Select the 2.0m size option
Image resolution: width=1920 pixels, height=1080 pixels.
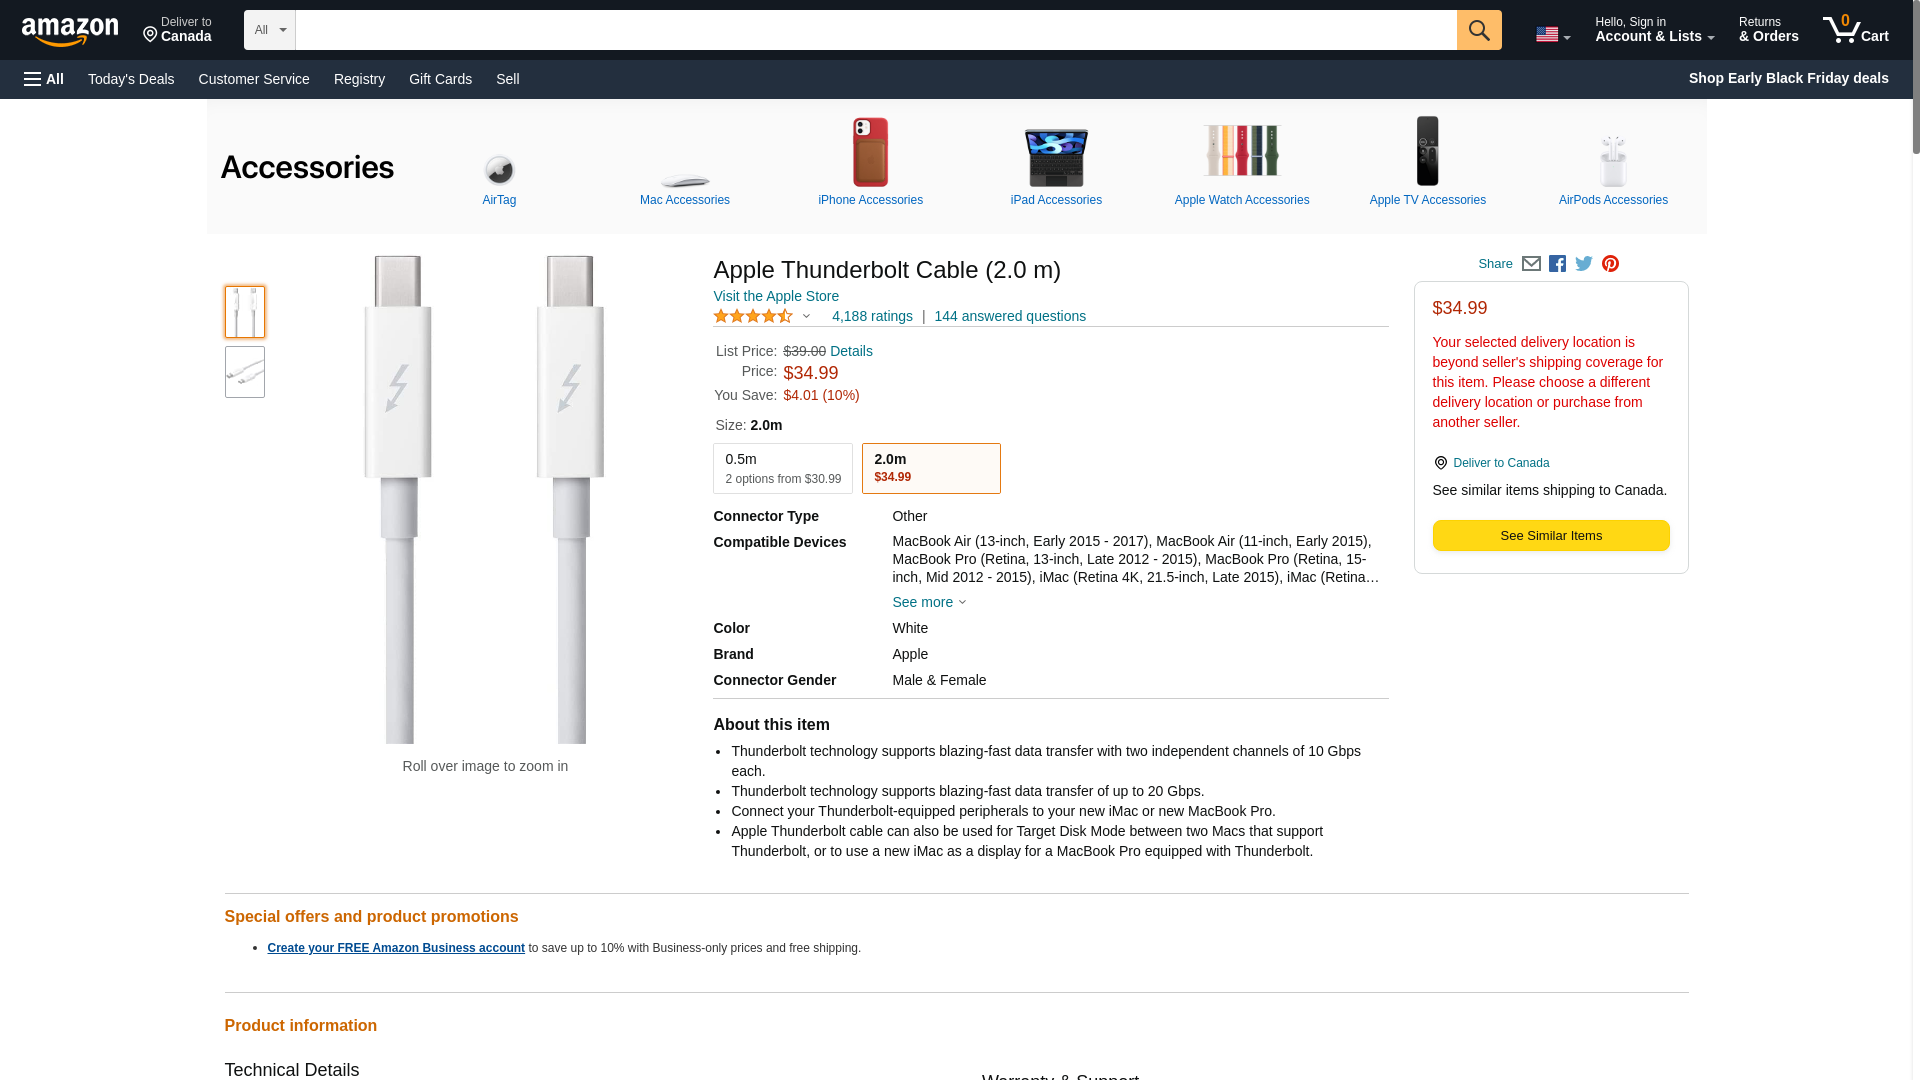[x=930, y=468]
